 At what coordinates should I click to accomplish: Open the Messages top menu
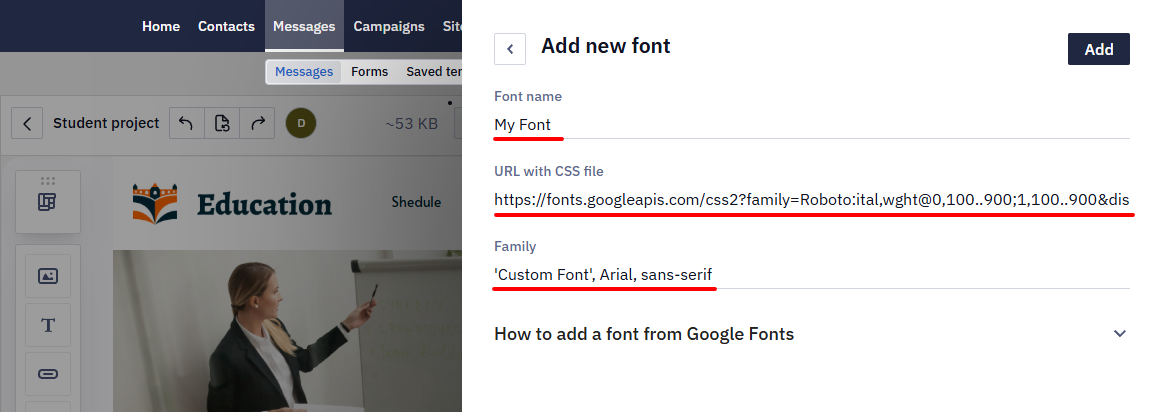(x=304, y=26)
